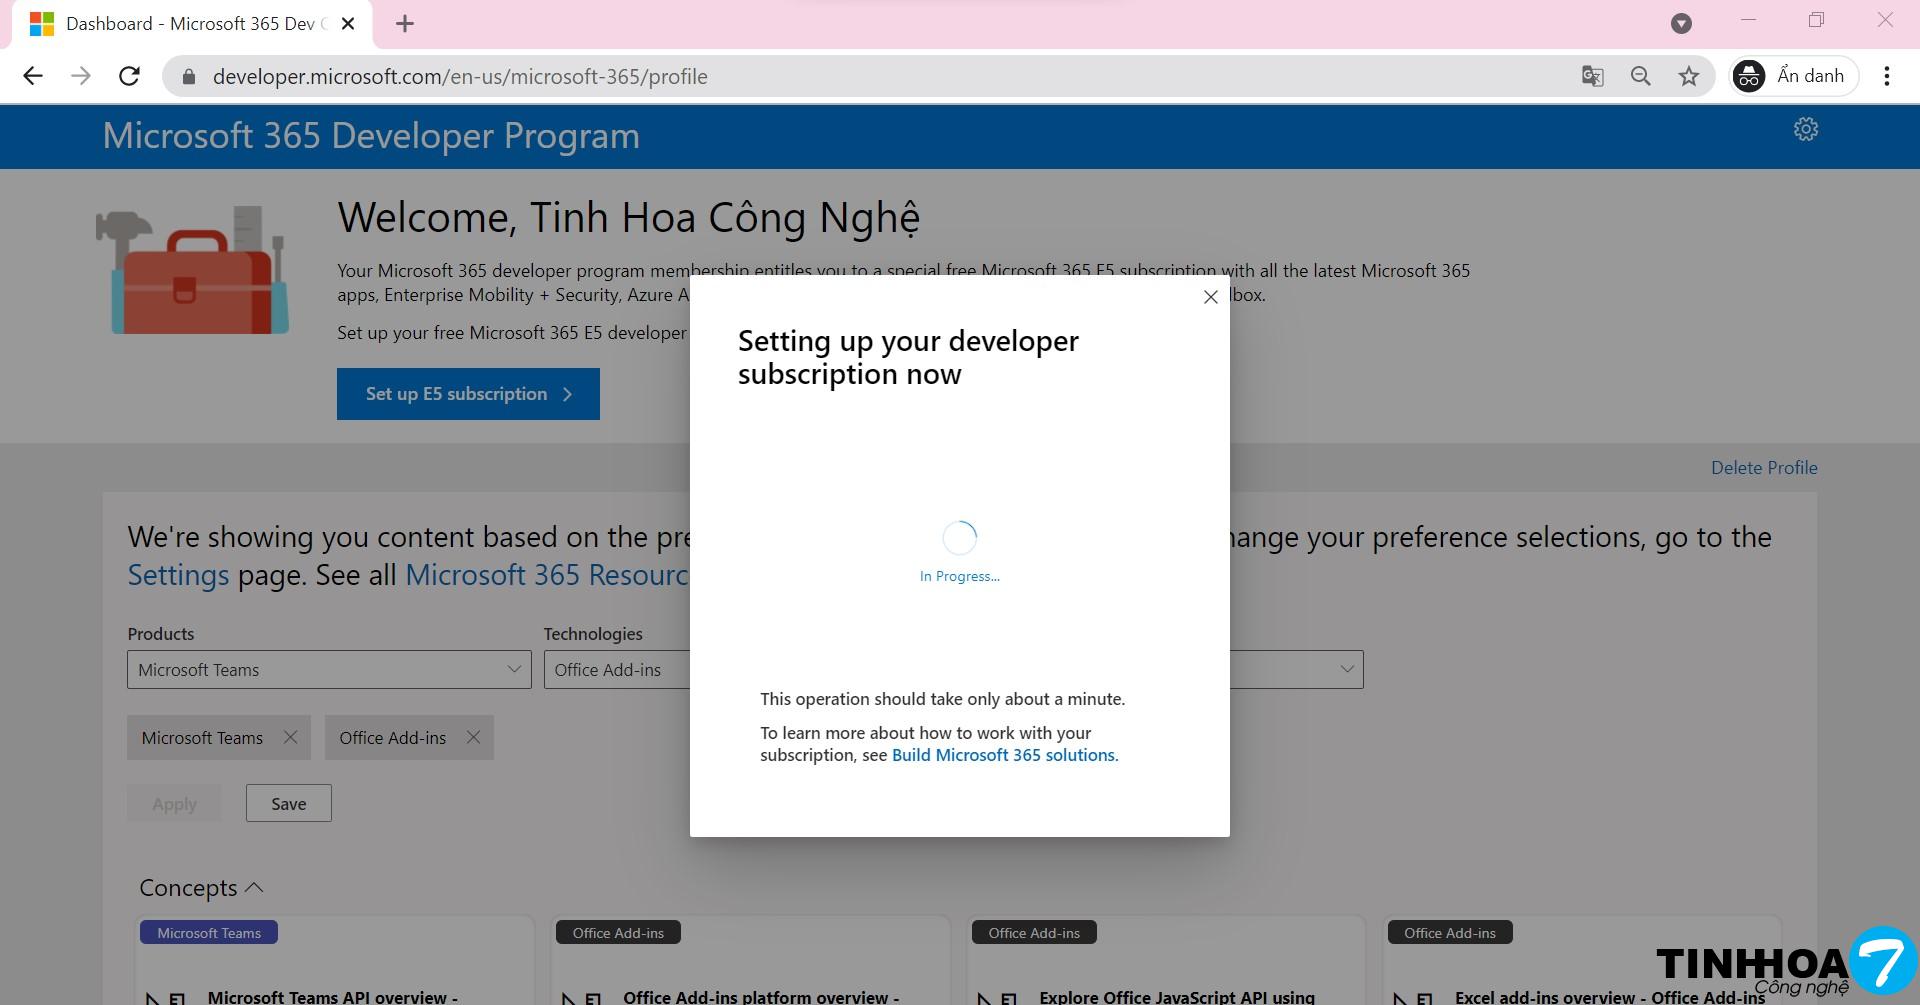
Task: Remove the Office Add-ins filter tag
Action: [473, 737]
